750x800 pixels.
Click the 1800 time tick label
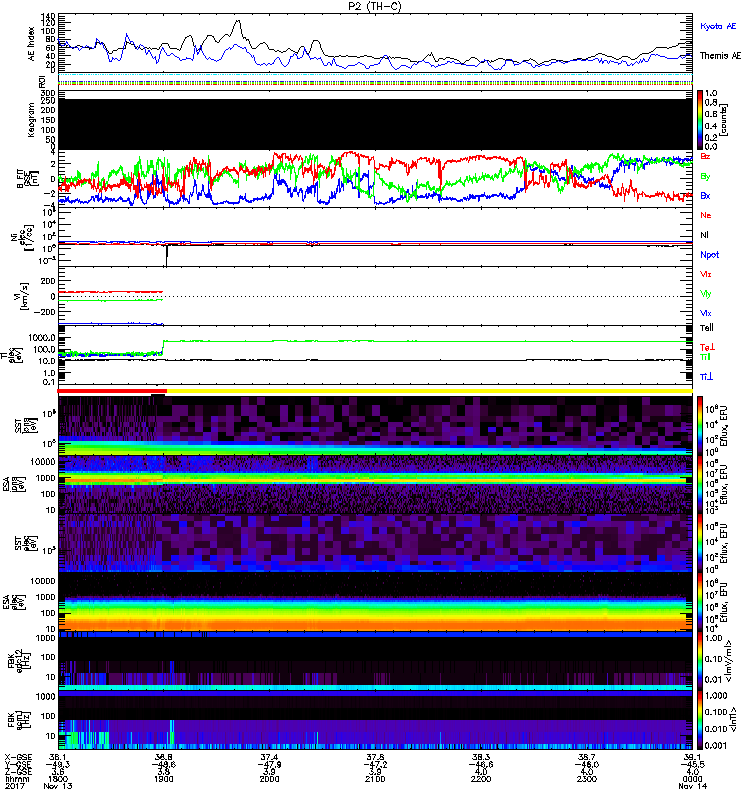[x=58, y=779]
